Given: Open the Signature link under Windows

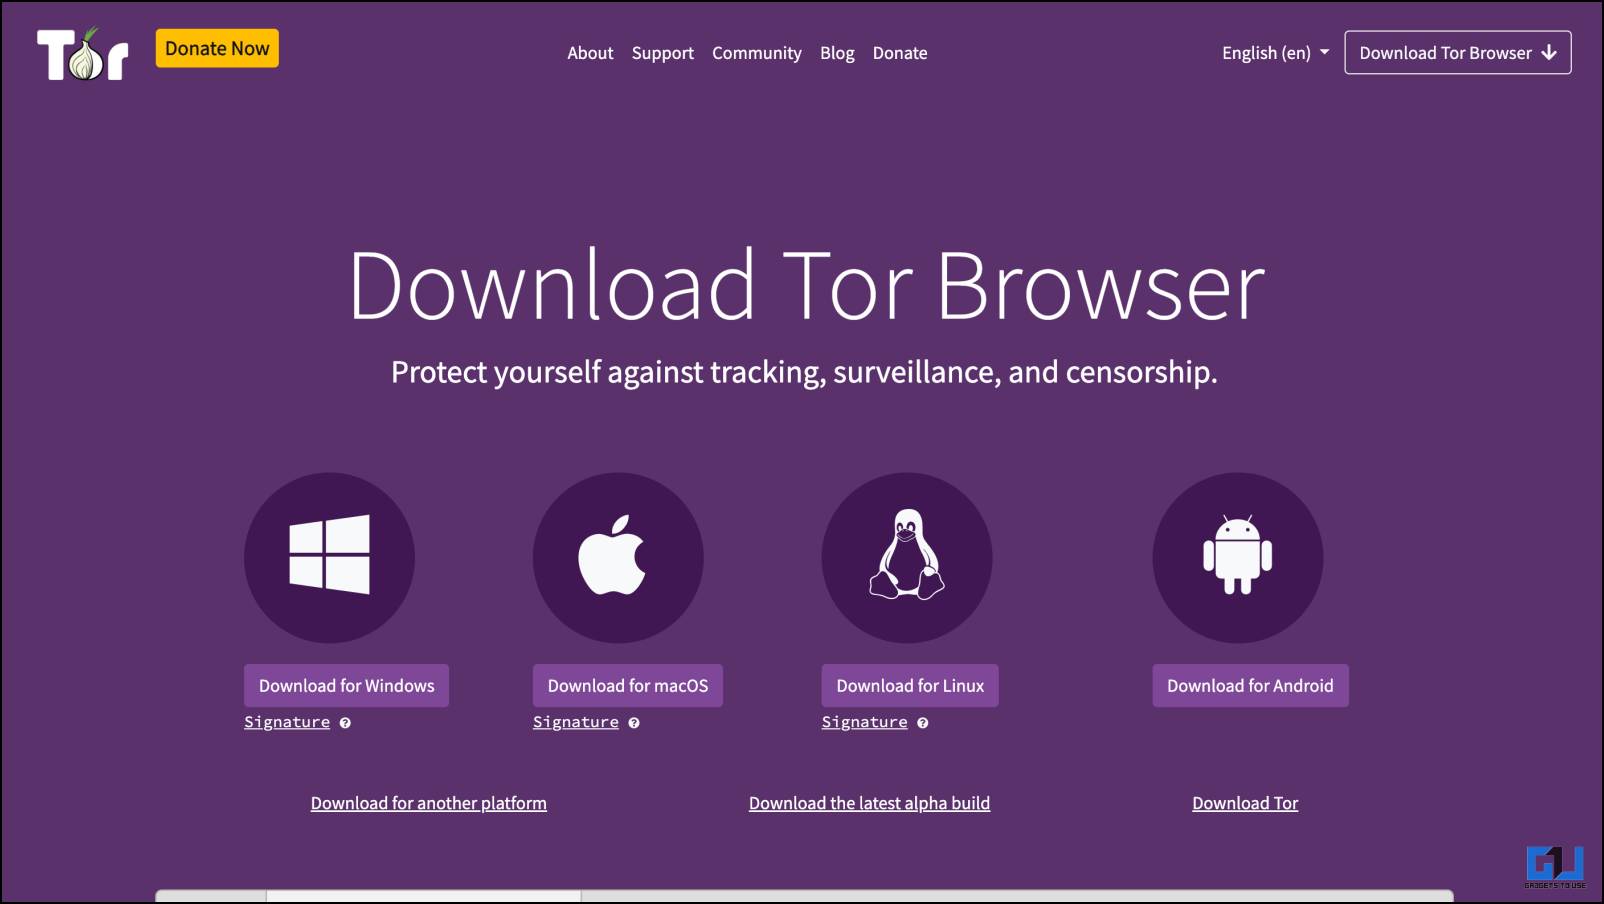Looking at the screenshot, I should [287, 722].
